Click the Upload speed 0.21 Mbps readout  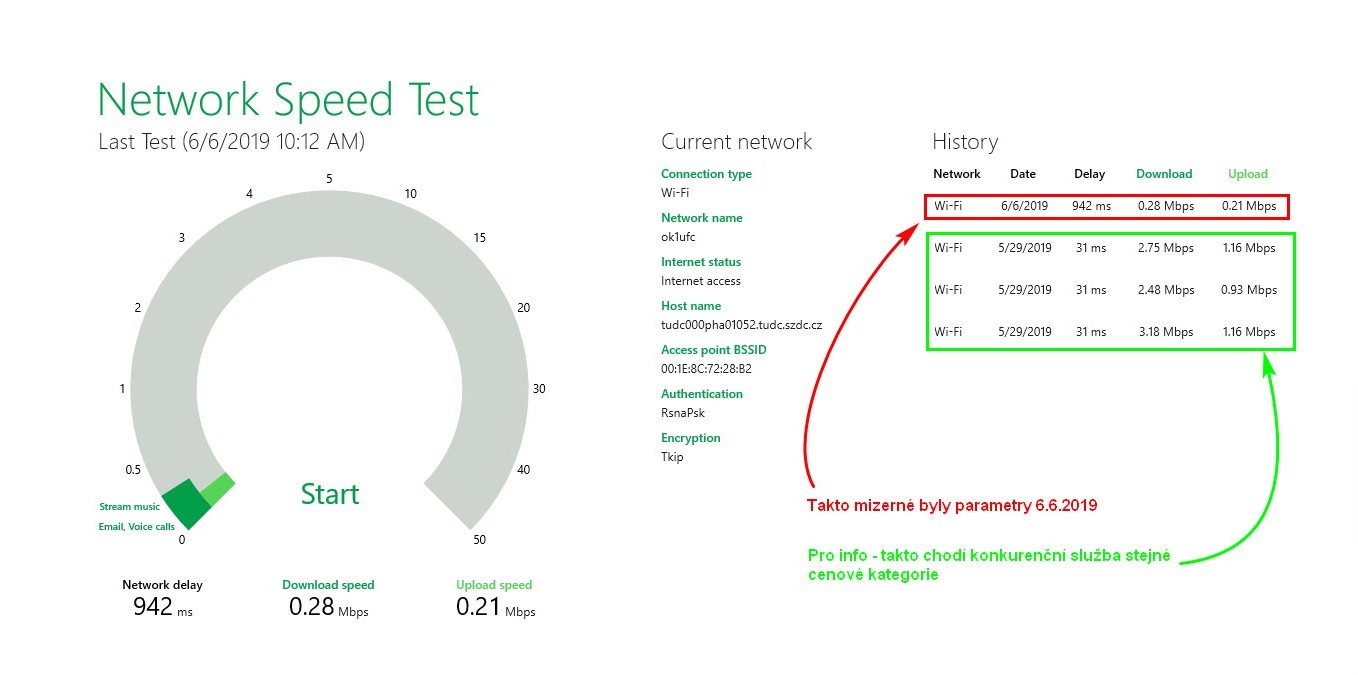(x=495, y=606)
